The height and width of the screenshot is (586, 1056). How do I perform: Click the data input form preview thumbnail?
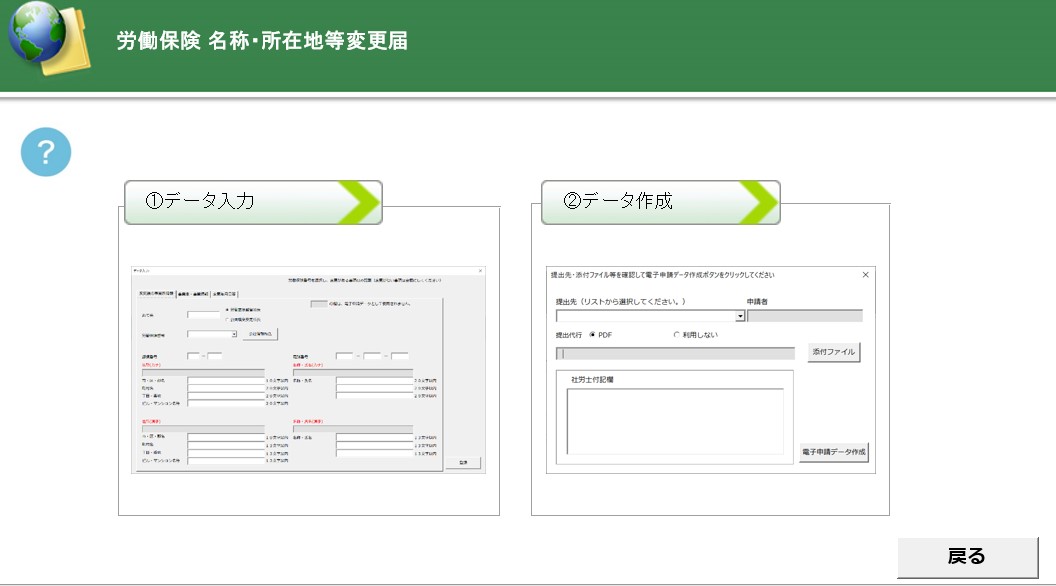click(x=308, y=370)
